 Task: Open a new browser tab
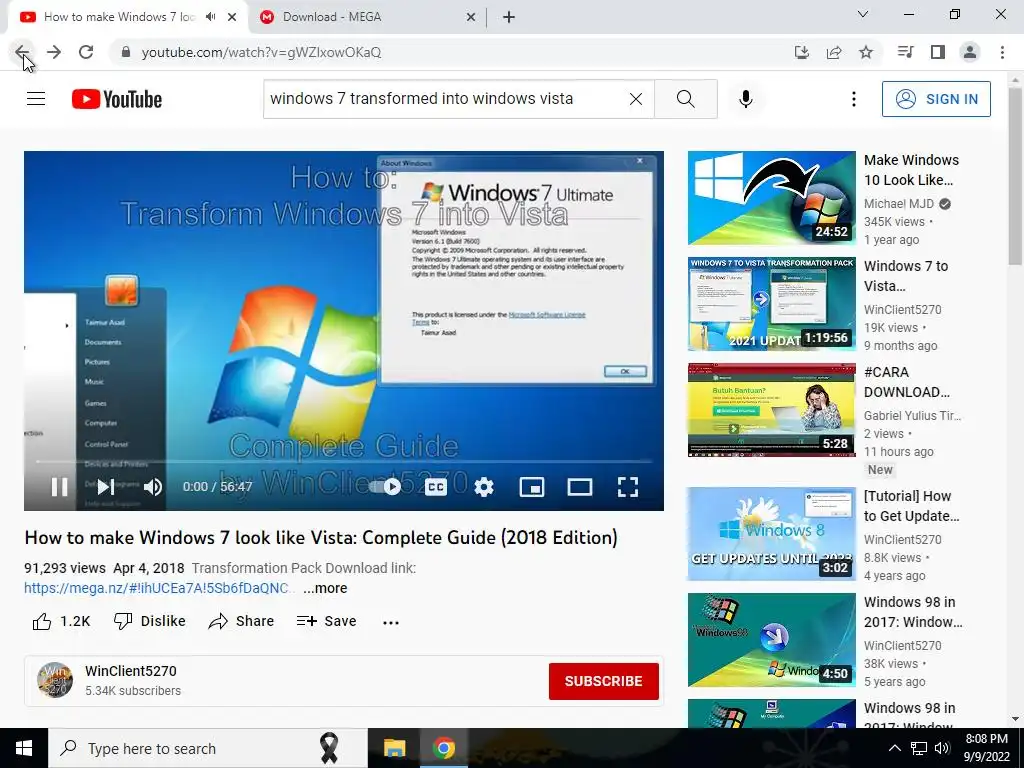(x=509, y=18)
